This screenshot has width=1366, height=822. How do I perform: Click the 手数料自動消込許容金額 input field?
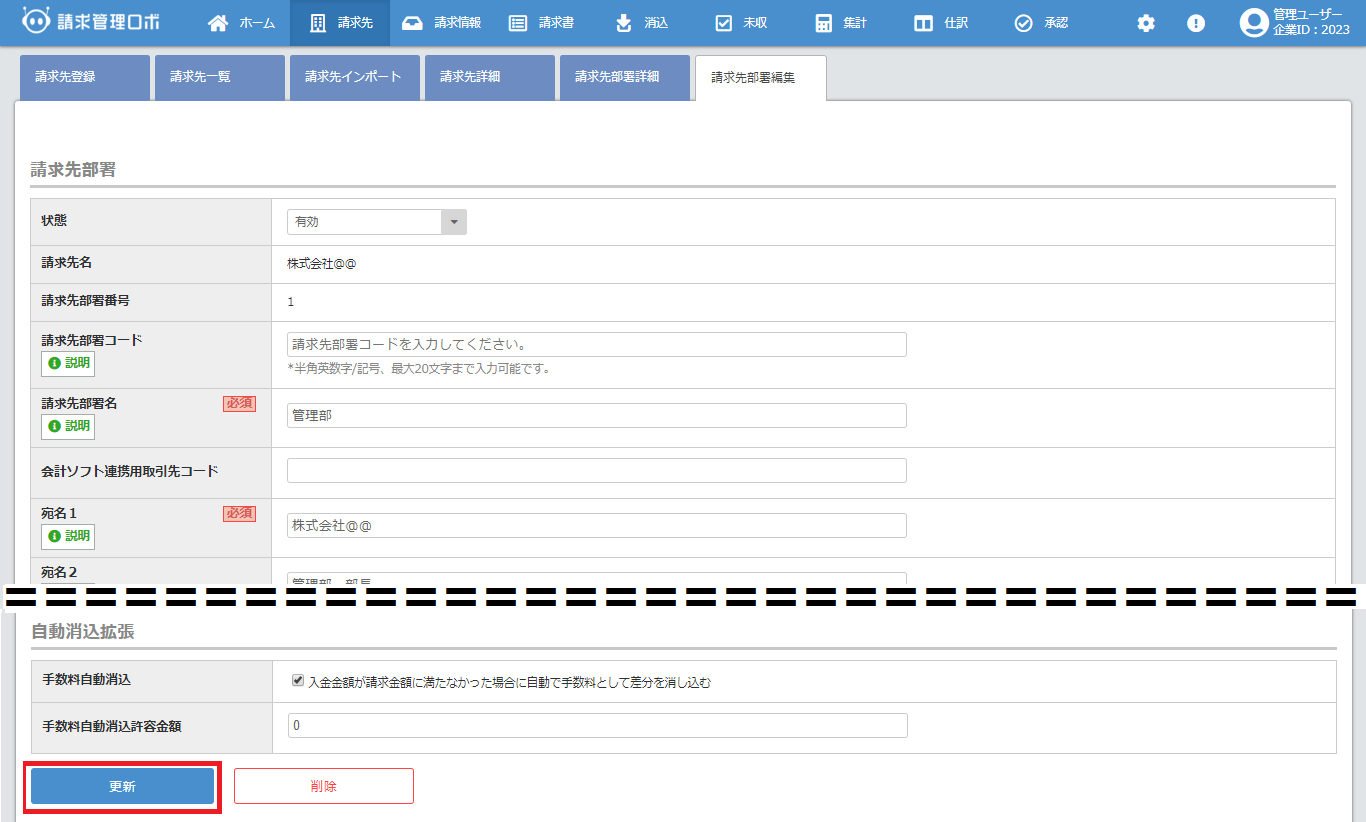click(x=596, y=725)
